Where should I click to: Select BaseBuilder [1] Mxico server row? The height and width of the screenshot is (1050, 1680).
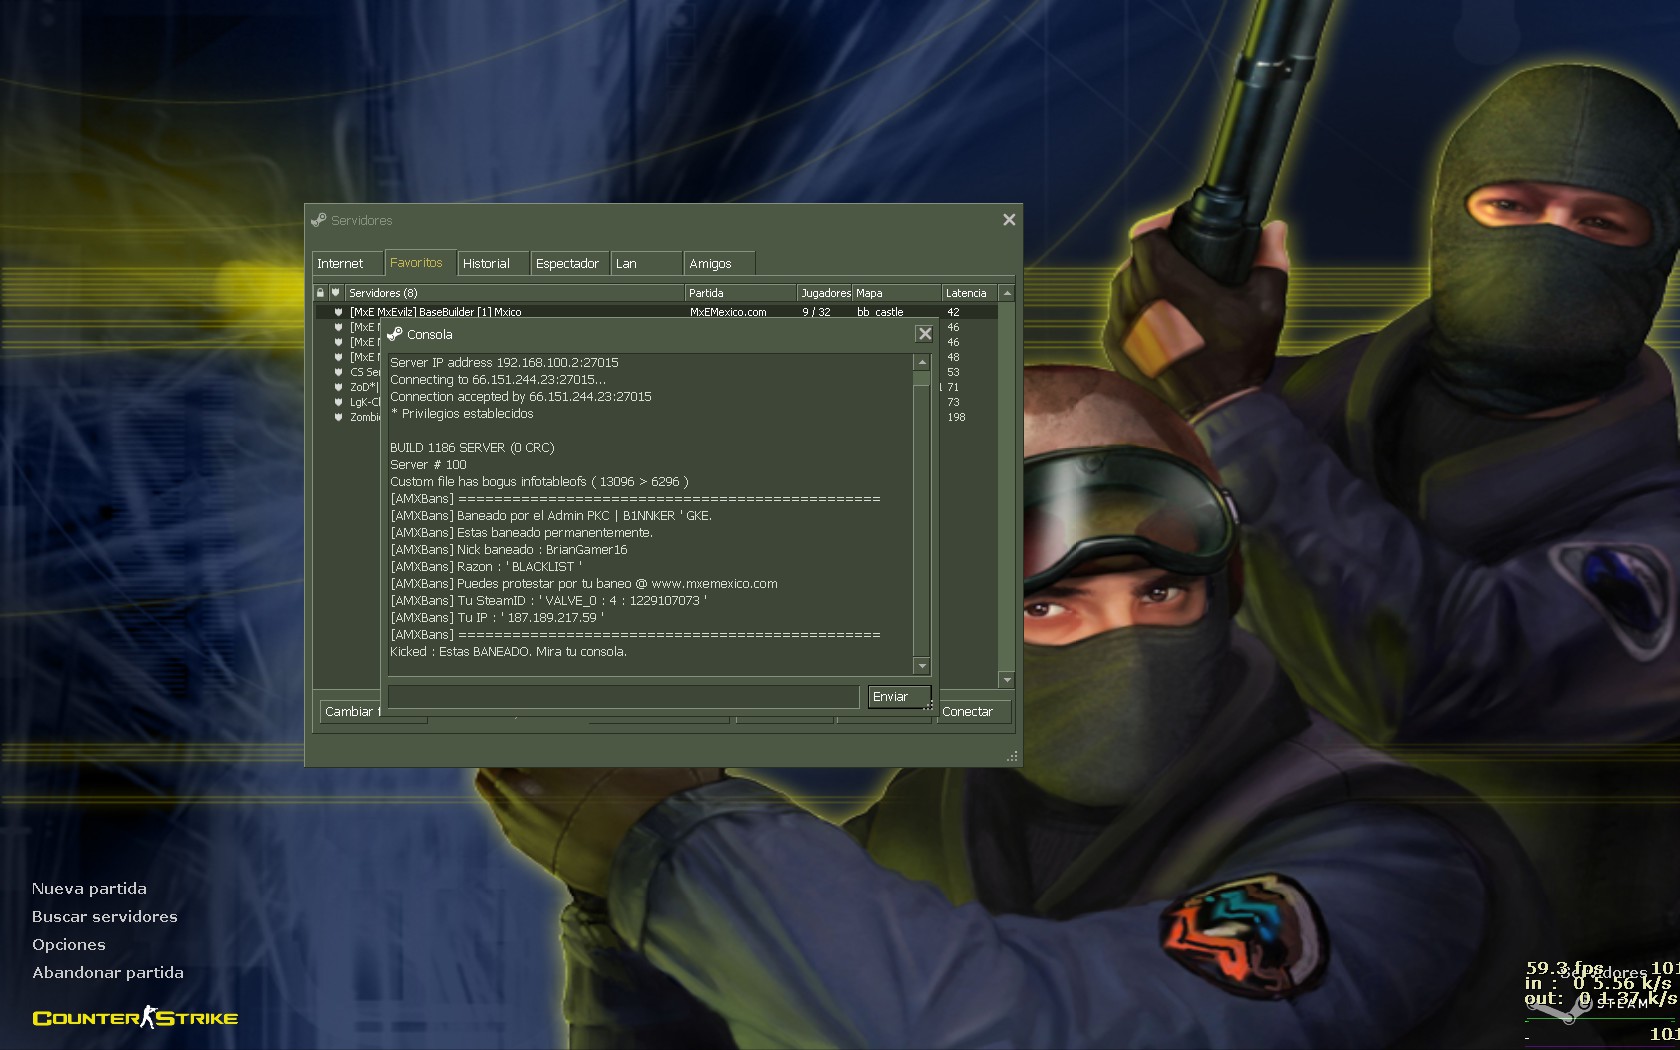(x=656, y=312)
